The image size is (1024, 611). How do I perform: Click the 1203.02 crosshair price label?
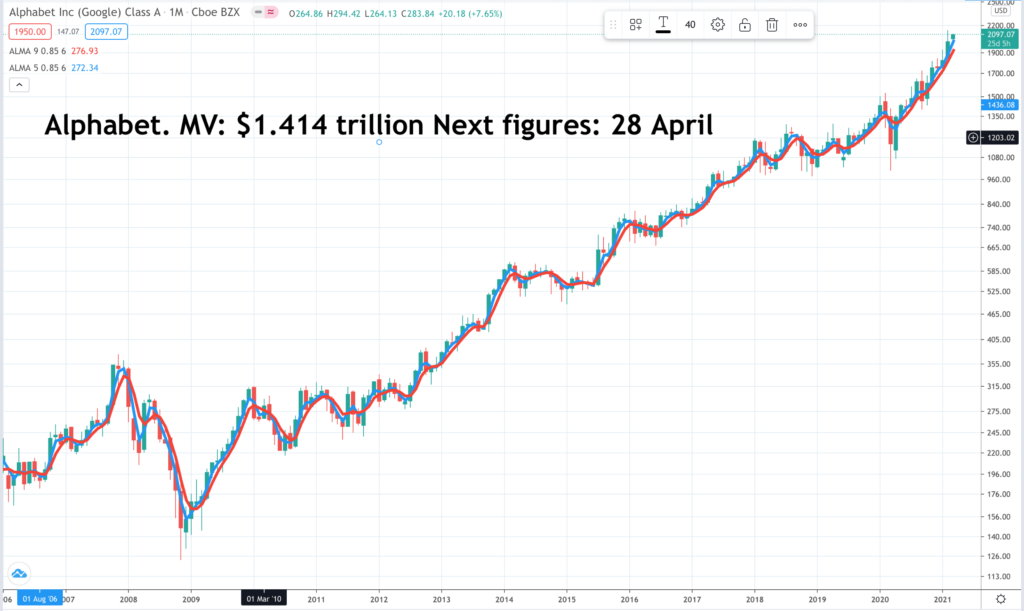point(1000,138)
